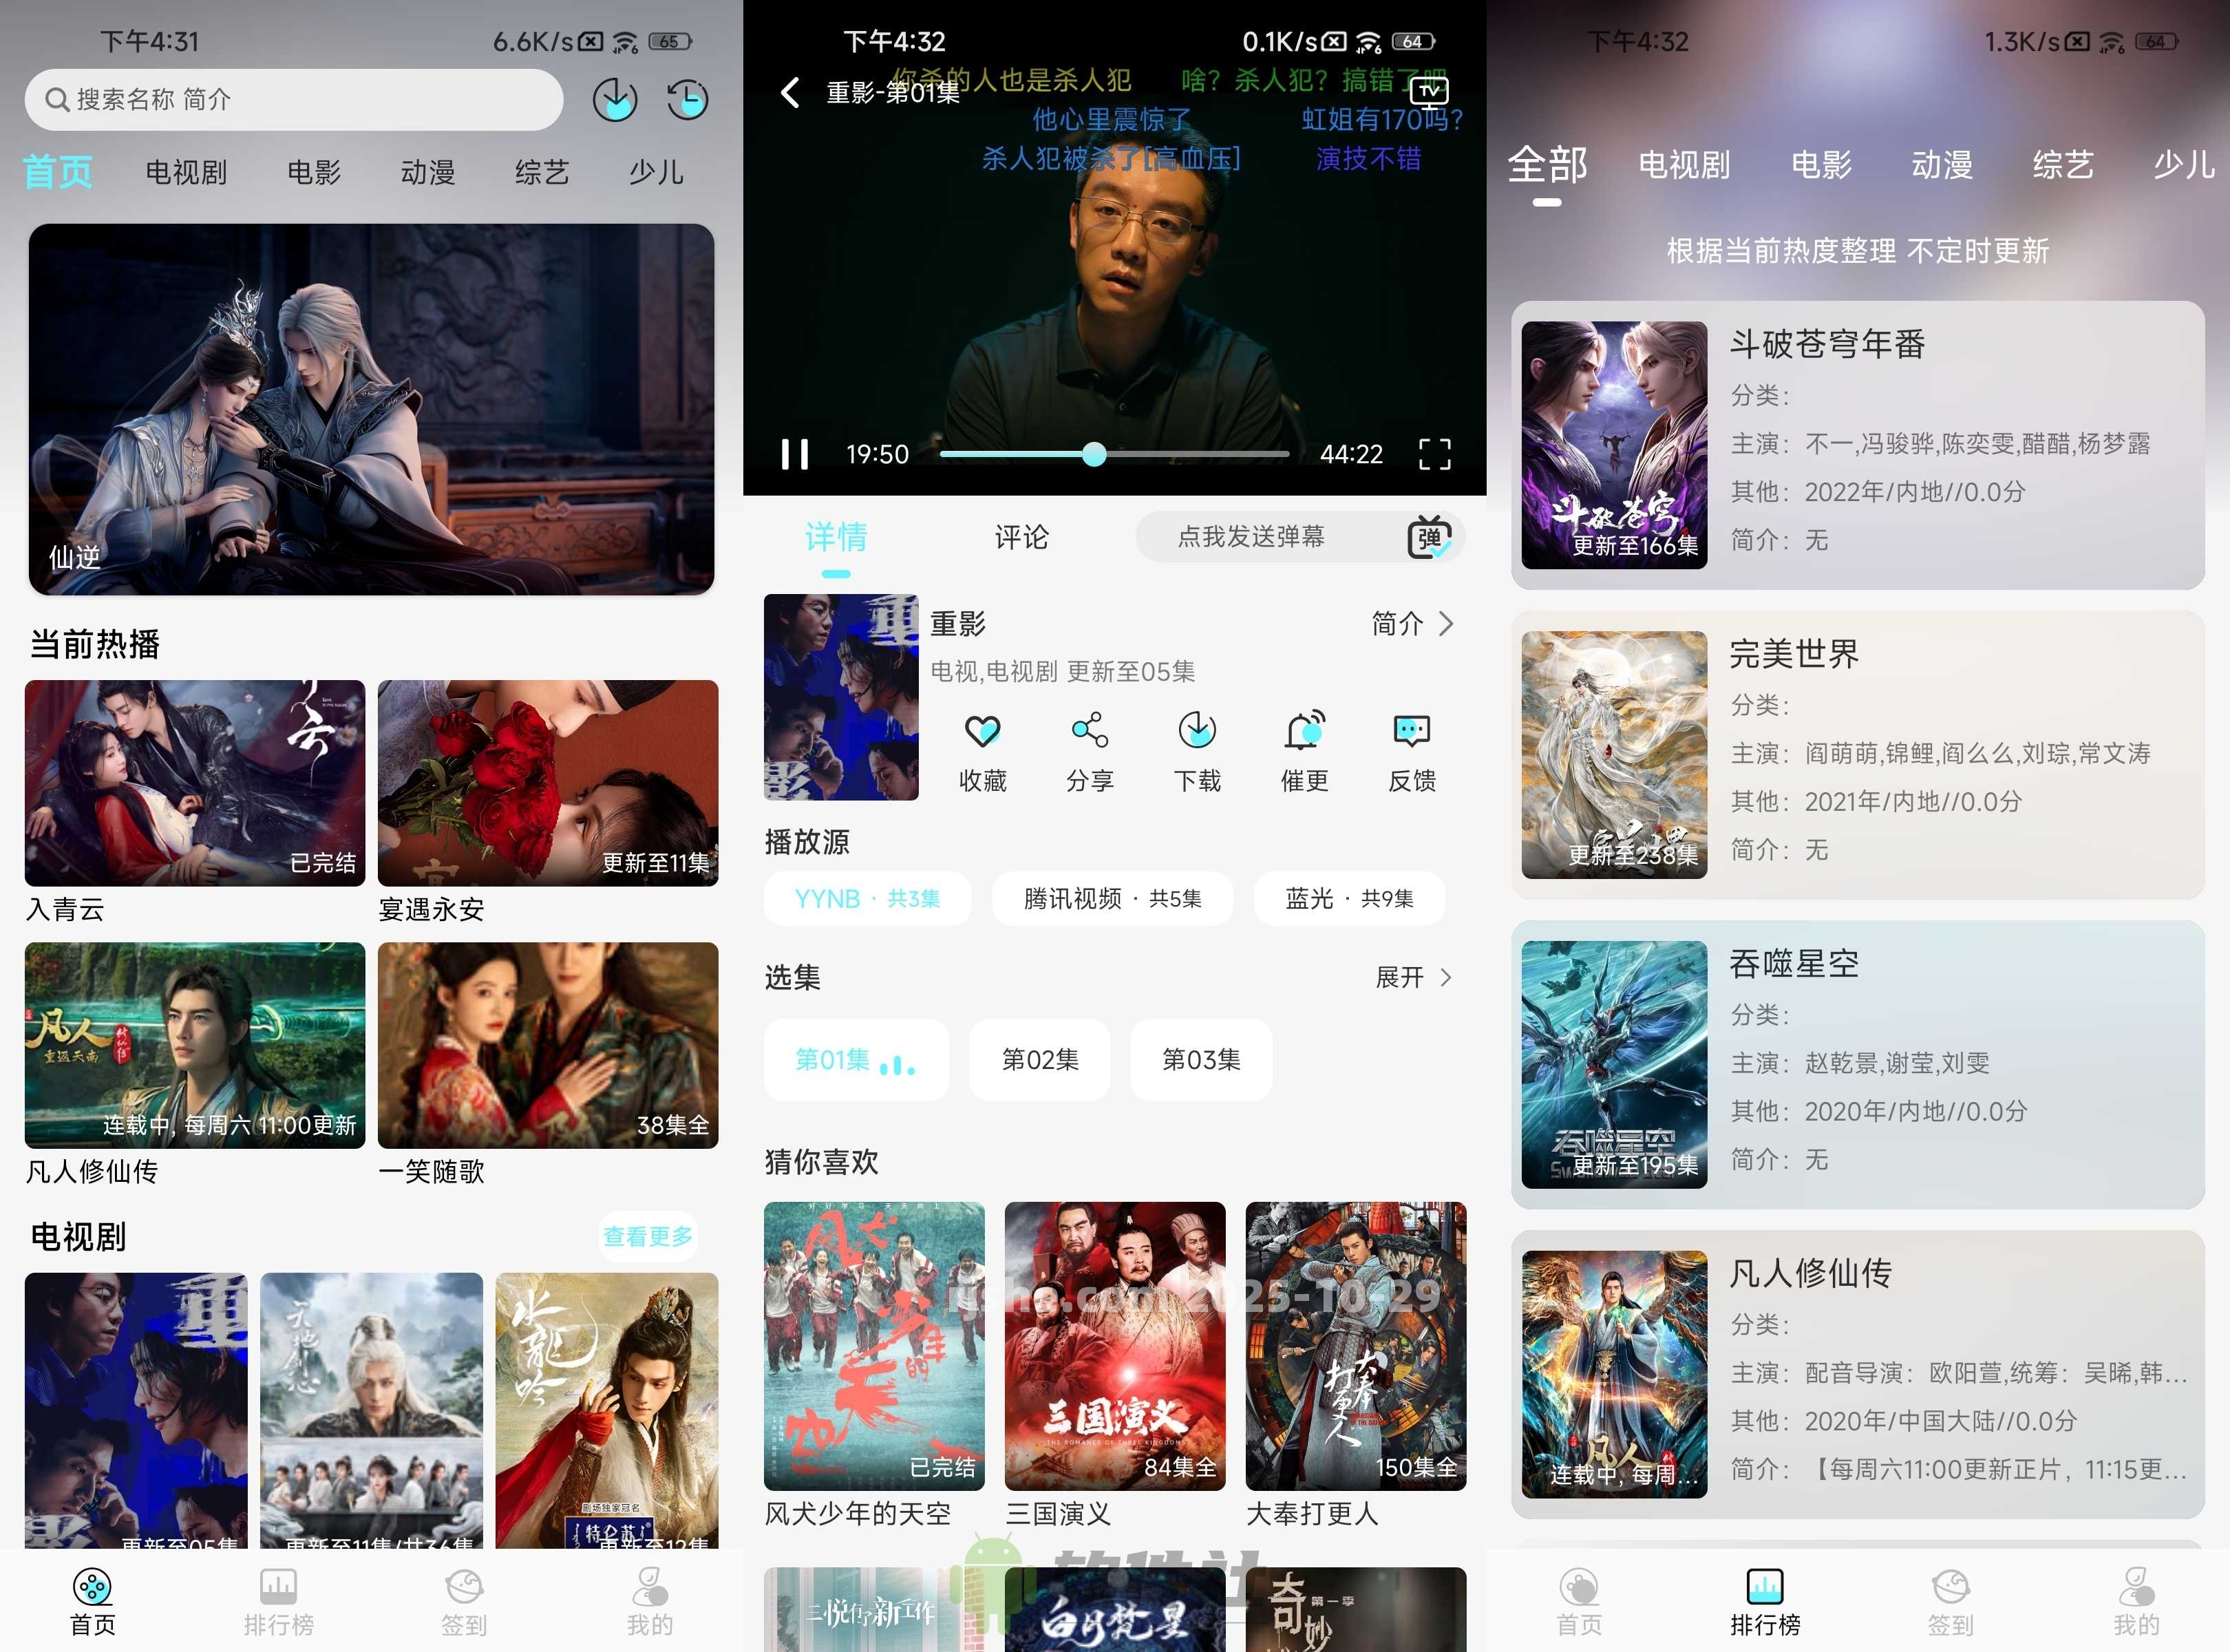
Task: Click 查看更多 in 电视剧 section
Action: [647, 1237]
